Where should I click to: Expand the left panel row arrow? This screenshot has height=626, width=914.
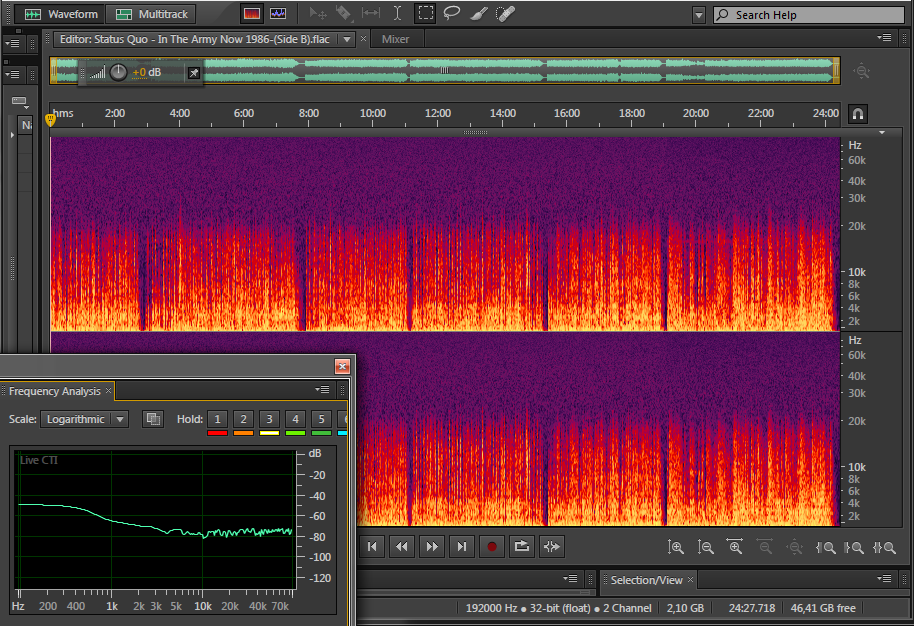12,135
